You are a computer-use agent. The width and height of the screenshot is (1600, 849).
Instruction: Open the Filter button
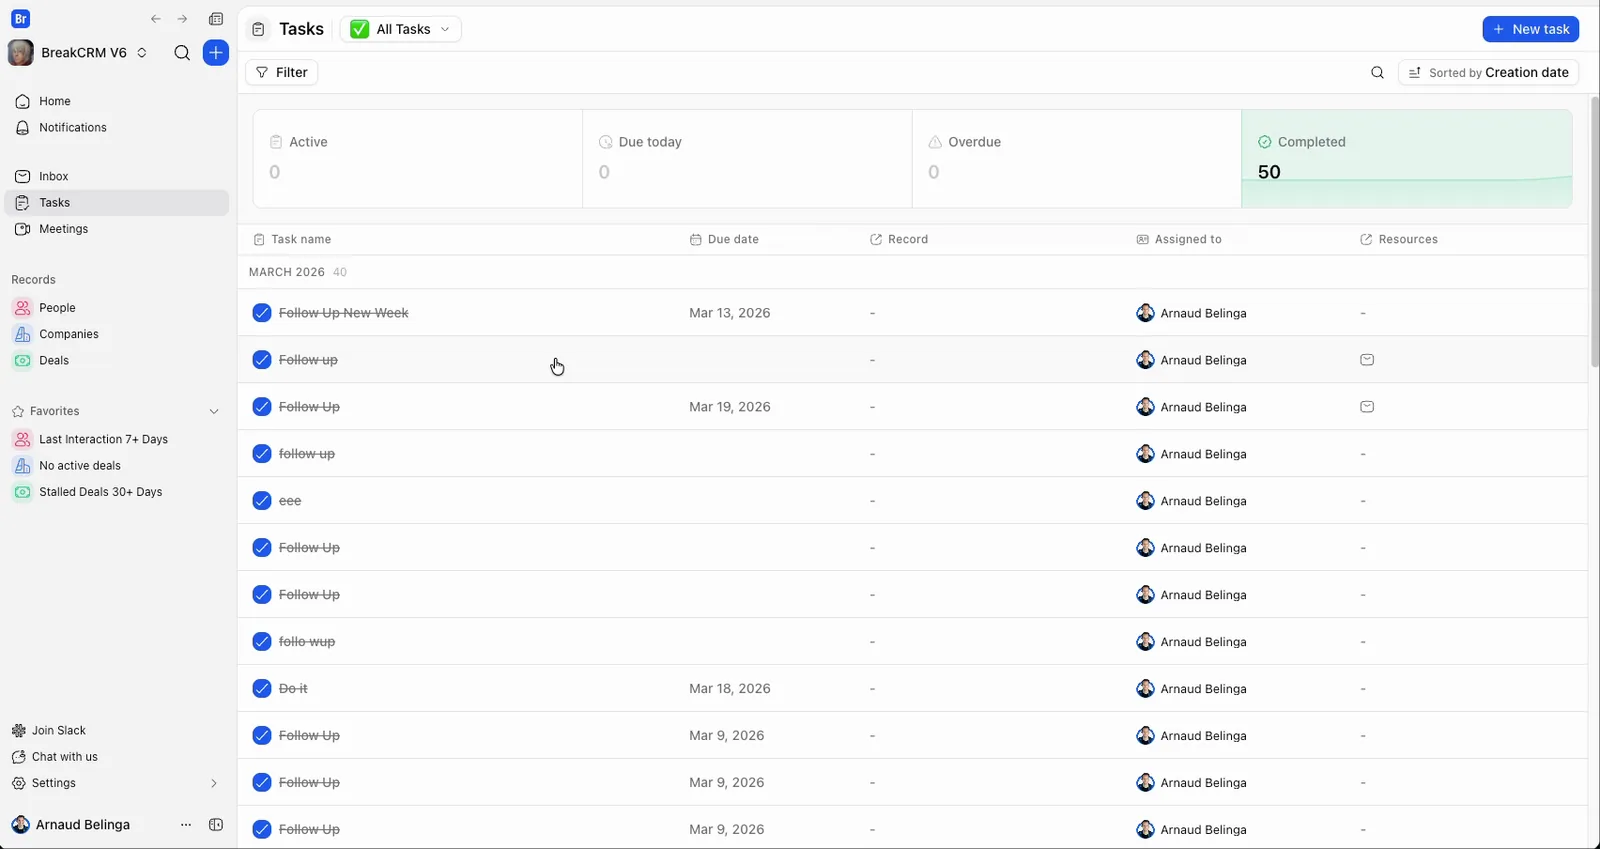pos(282,72)
